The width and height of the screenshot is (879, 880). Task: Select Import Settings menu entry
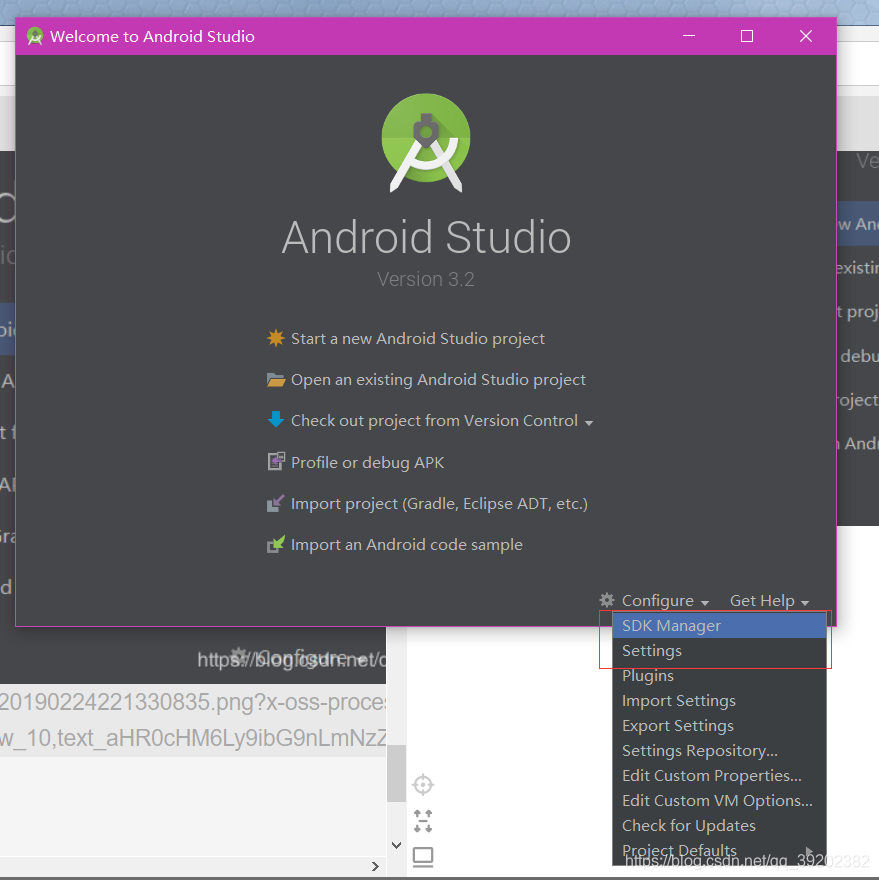(719, 700)
